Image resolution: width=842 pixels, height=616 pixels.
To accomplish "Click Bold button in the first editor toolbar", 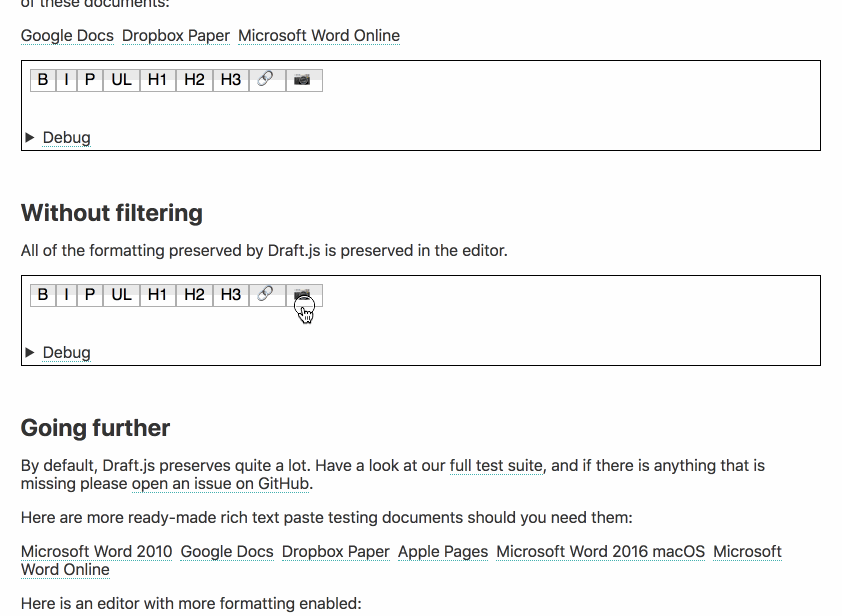I will point(43,80).
